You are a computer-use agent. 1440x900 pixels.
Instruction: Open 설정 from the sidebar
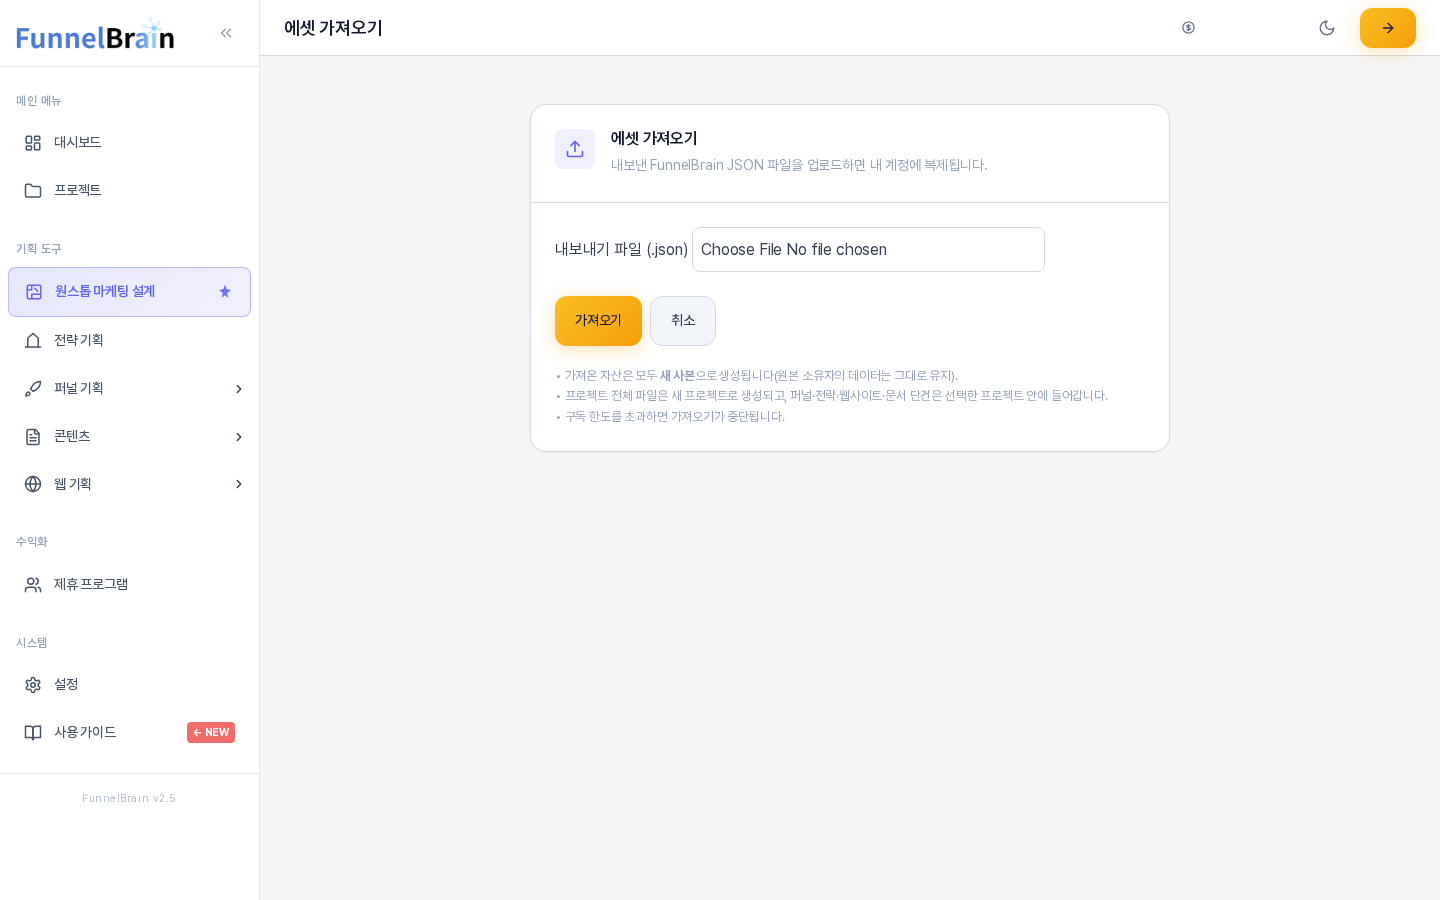coord(129,685)
